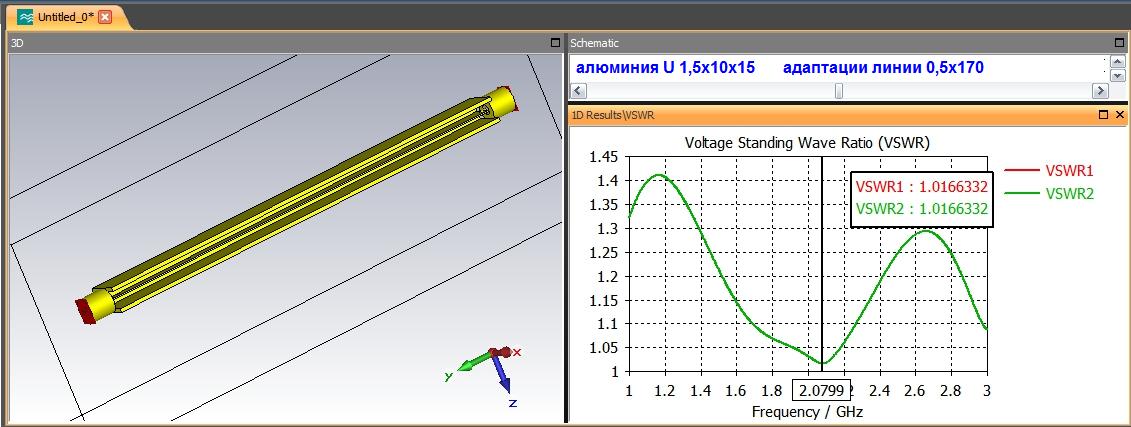Click Schematic horizontal scrollbar left arrow
This screenshot has width=1131, height=427.
578,91
